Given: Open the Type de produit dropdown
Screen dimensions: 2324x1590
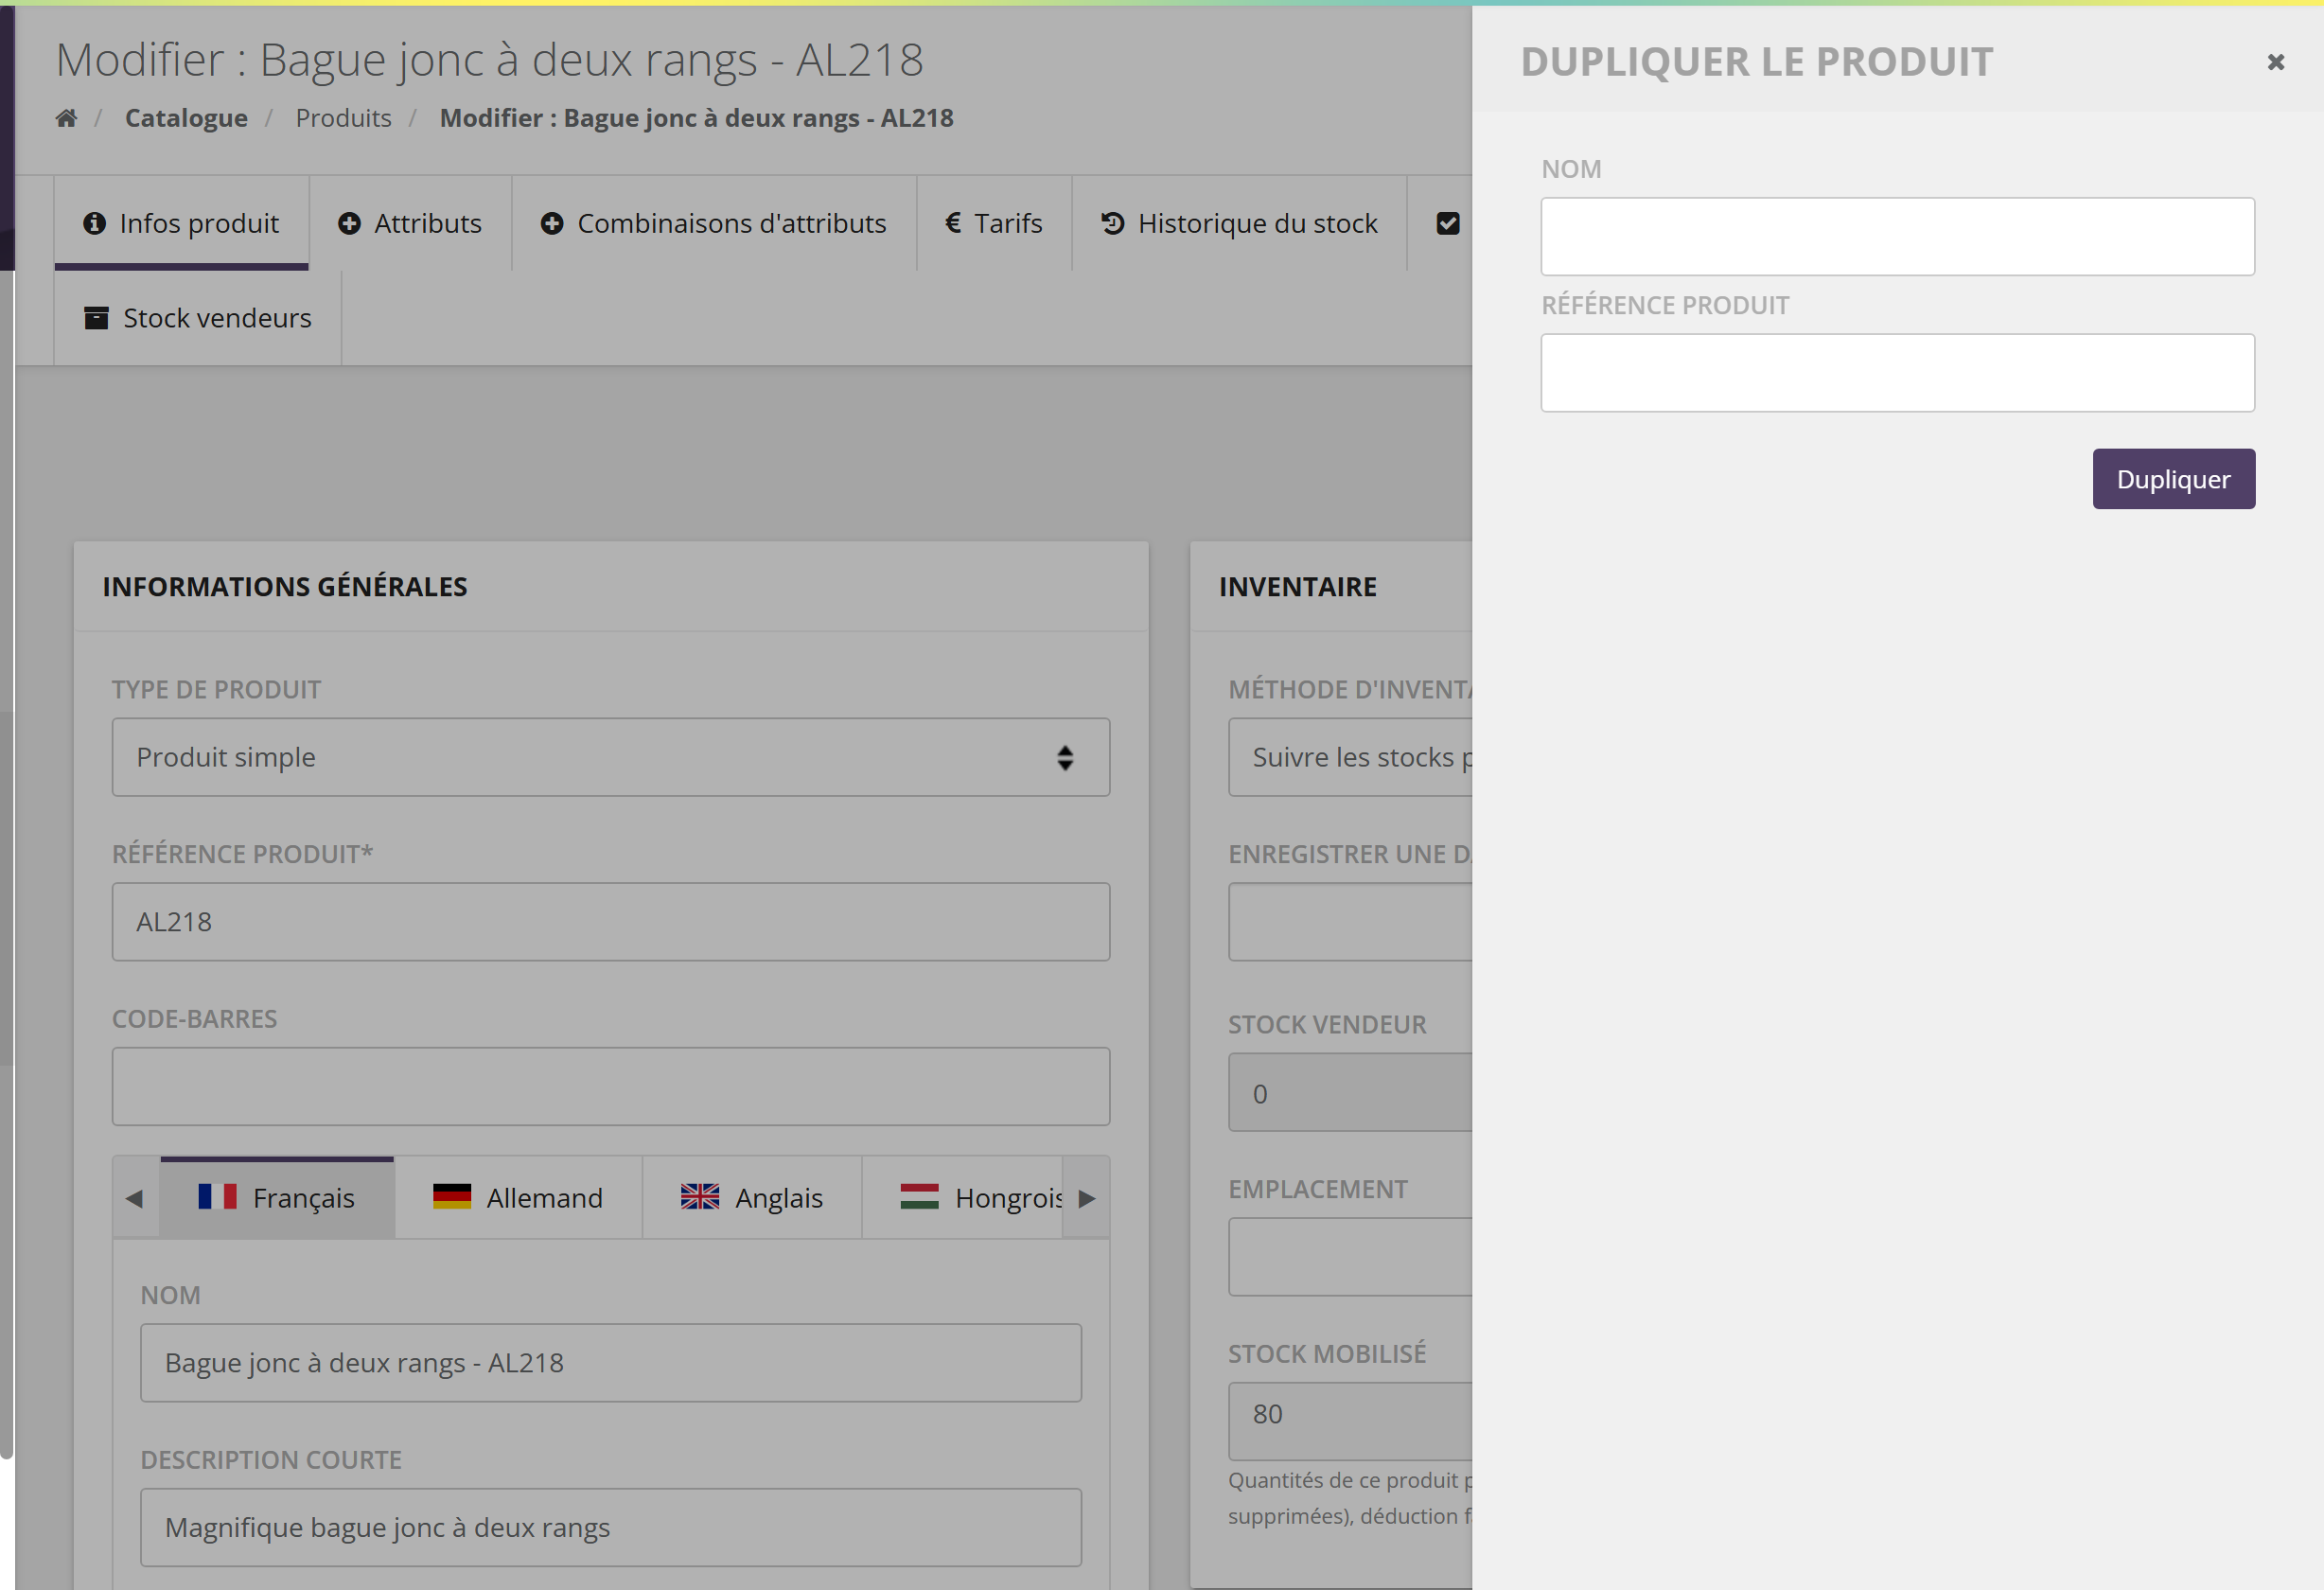Looking at the screenshot, I should point(611,757).
